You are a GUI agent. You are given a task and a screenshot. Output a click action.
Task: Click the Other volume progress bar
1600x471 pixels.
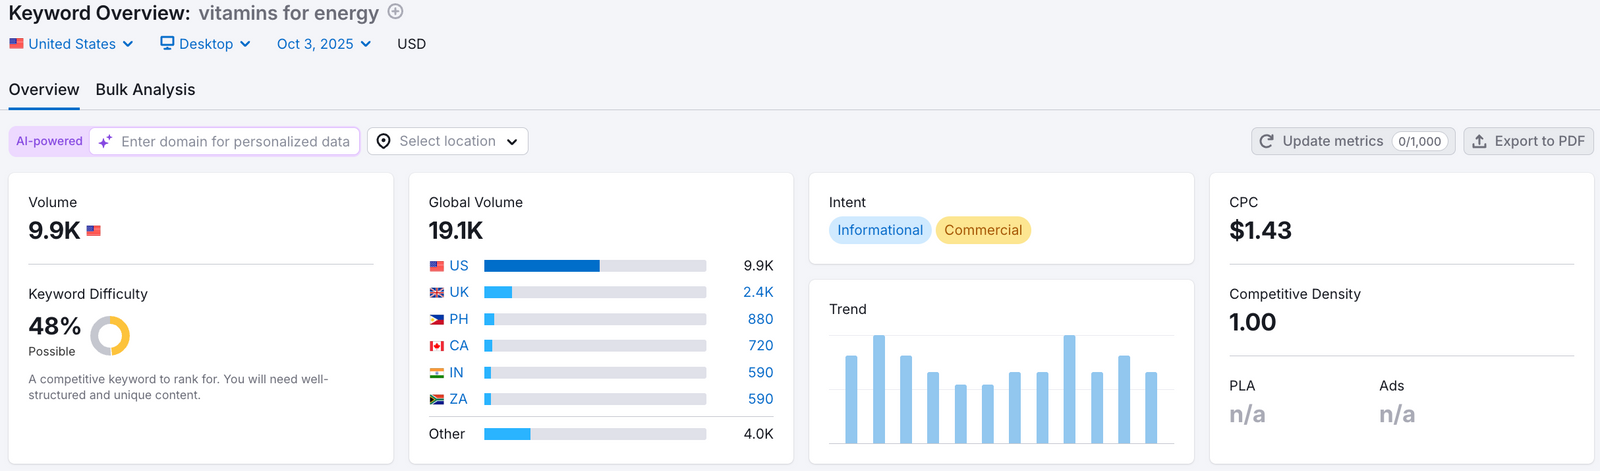(595, 434)
